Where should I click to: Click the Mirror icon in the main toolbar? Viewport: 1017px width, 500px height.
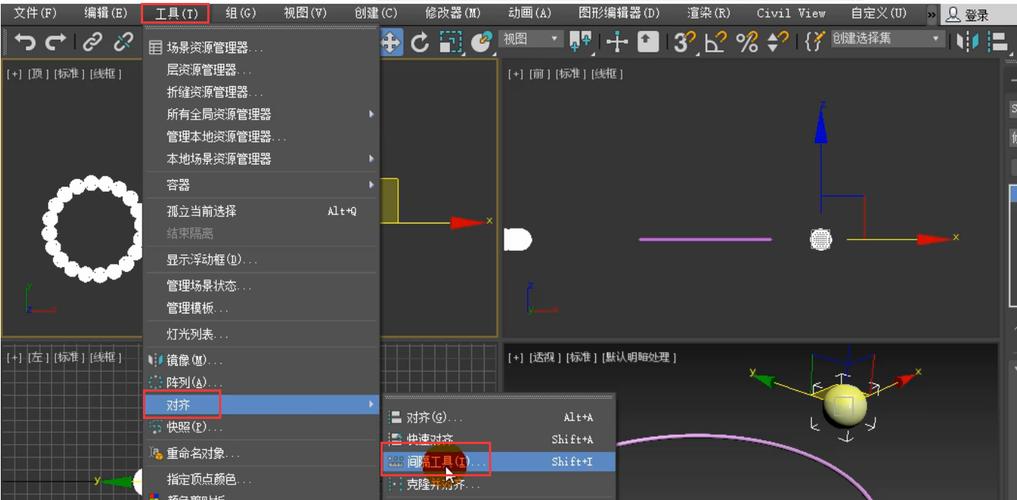(x=967, y=42)
